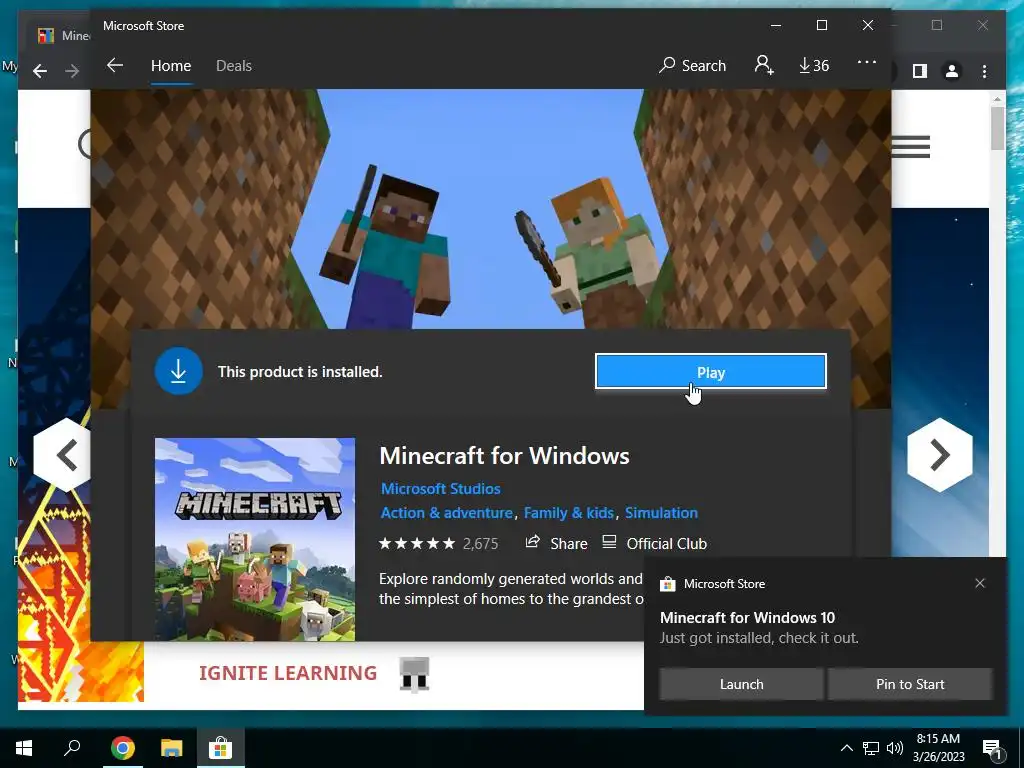1024x768 pixels.
Task: Open the Simulation category link
Action: click(662, 513)
